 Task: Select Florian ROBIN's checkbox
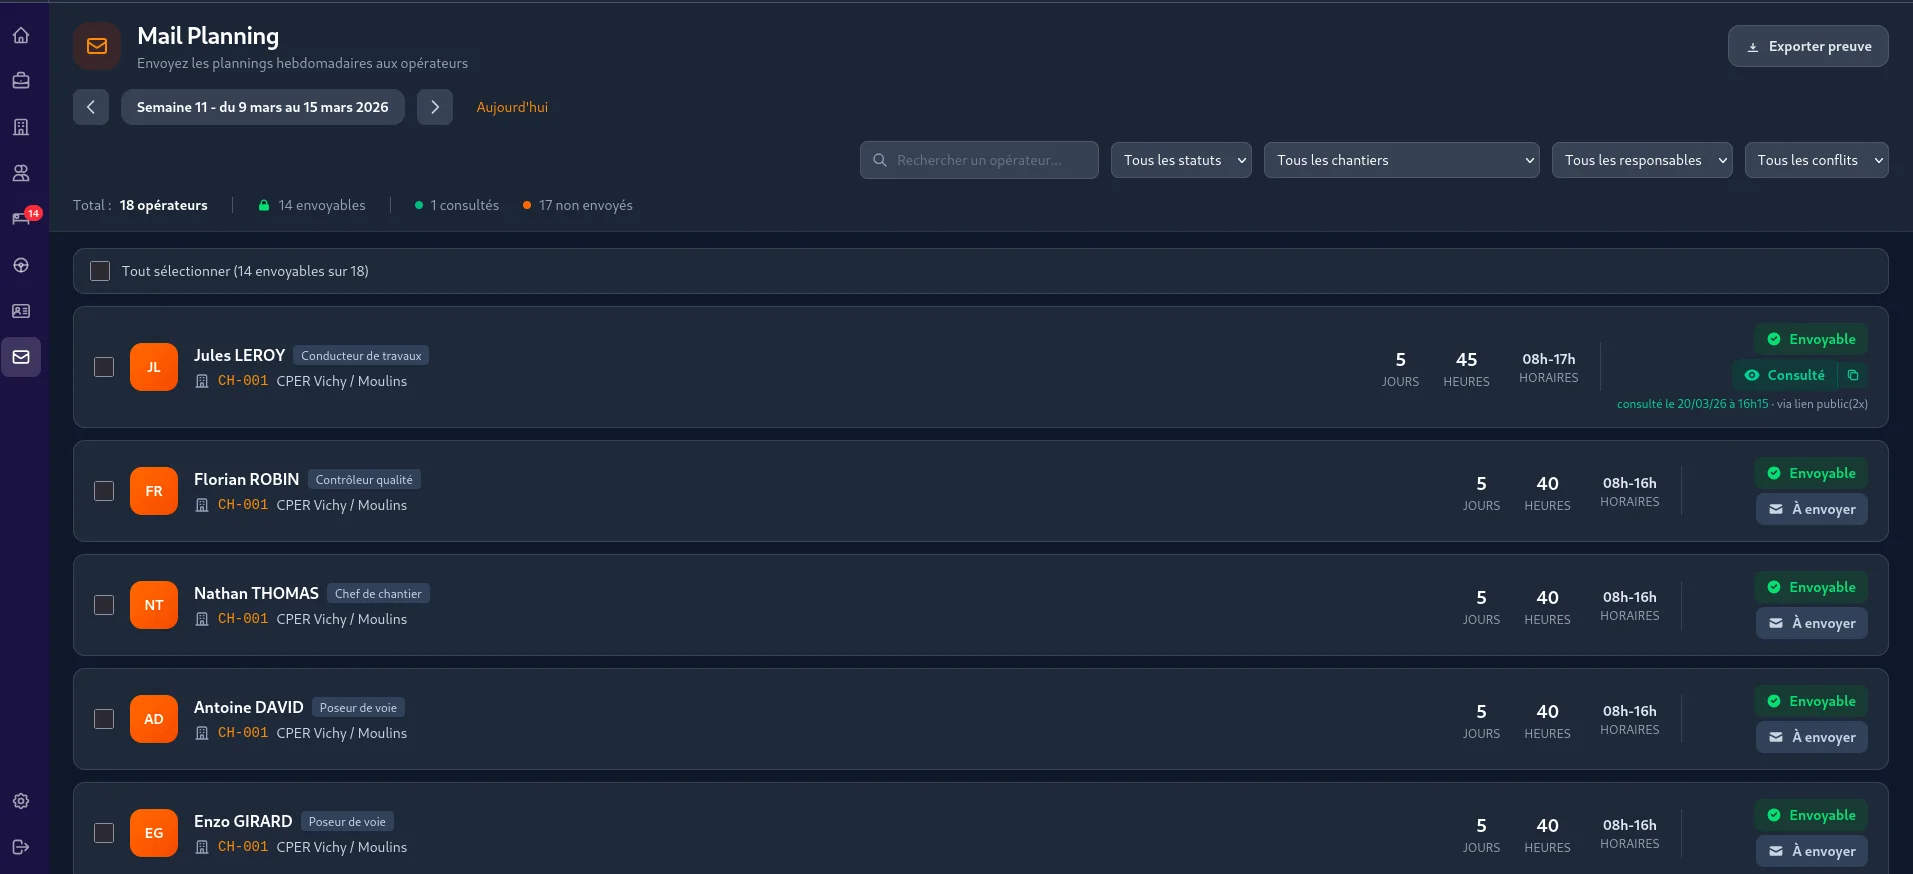tap(104, 491)
